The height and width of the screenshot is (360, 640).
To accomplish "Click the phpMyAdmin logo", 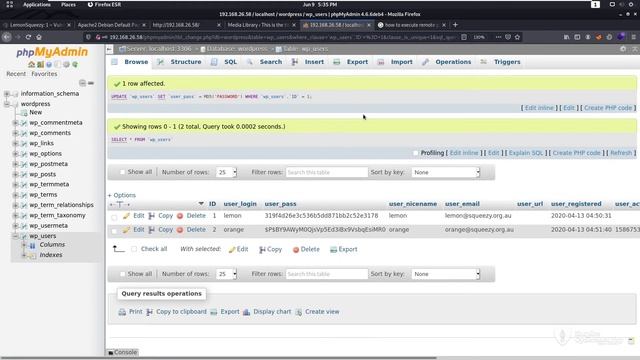I will [52, 52].
